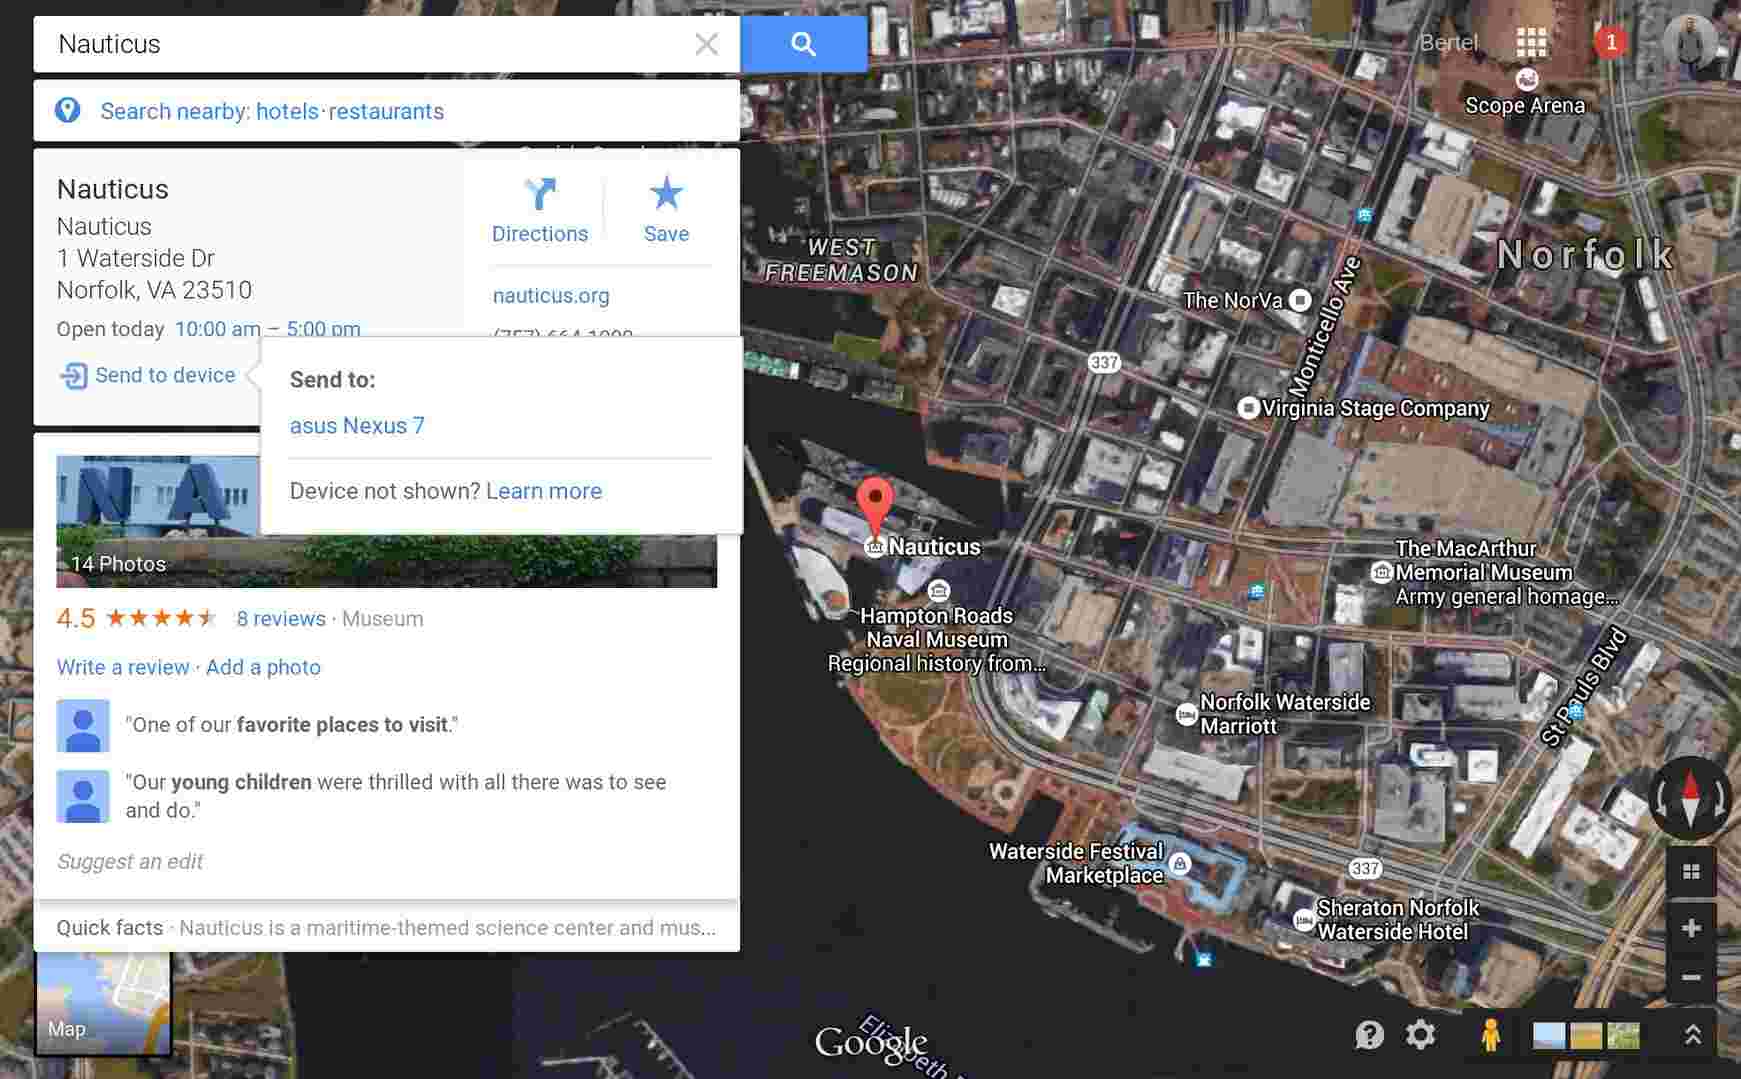
Task: Click Write a review
Action: 123,667
